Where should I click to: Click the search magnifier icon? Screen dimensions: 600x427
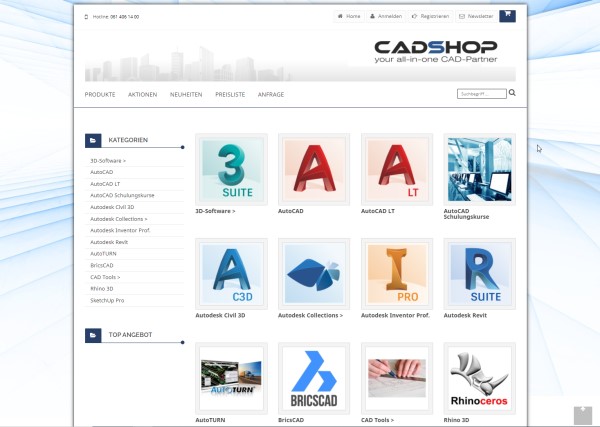click(x=512, y=93)
